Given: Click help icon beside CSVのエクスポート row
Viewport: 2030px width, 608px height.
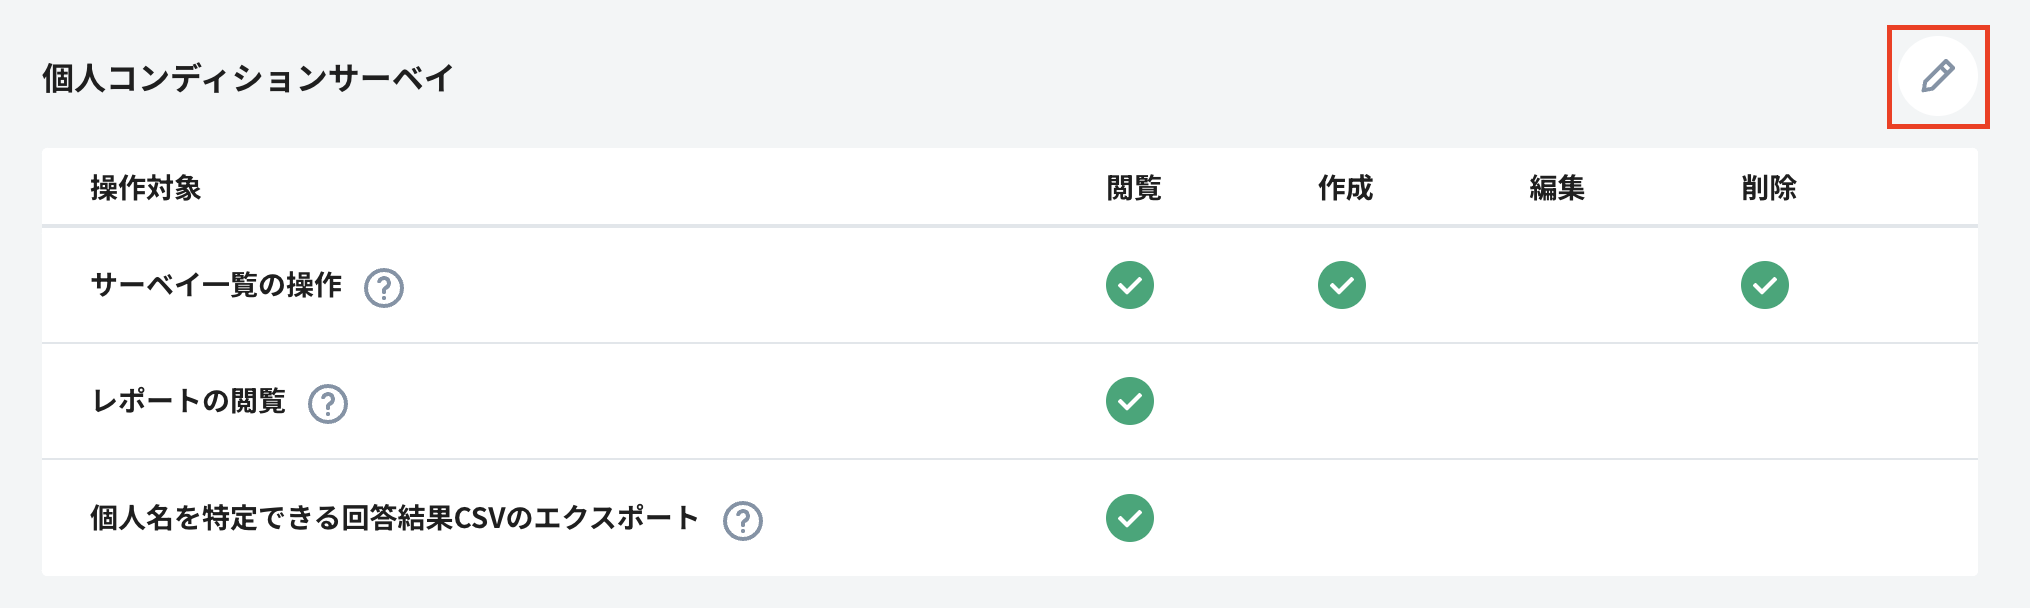Looking at the screenshot, I should (x=743, y=521).
